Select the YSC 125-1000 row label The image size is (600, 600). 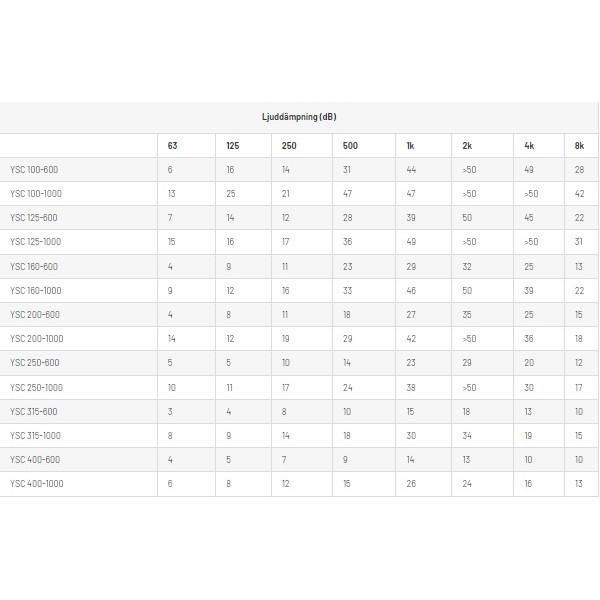click(36, 242)
